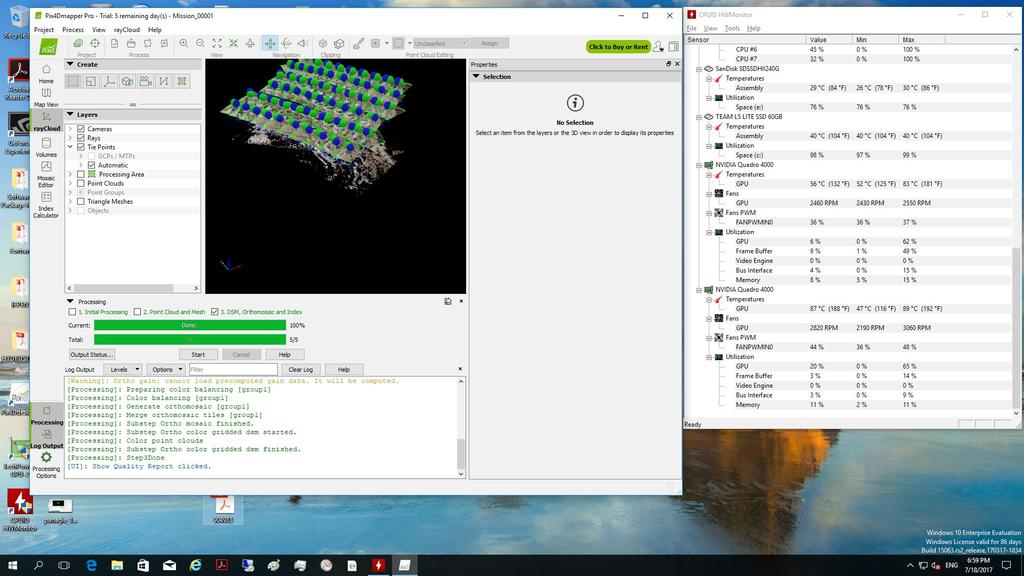Screen dimensions: 1024x576
Task: Open the Mosaic Editor
Action: 46,174
